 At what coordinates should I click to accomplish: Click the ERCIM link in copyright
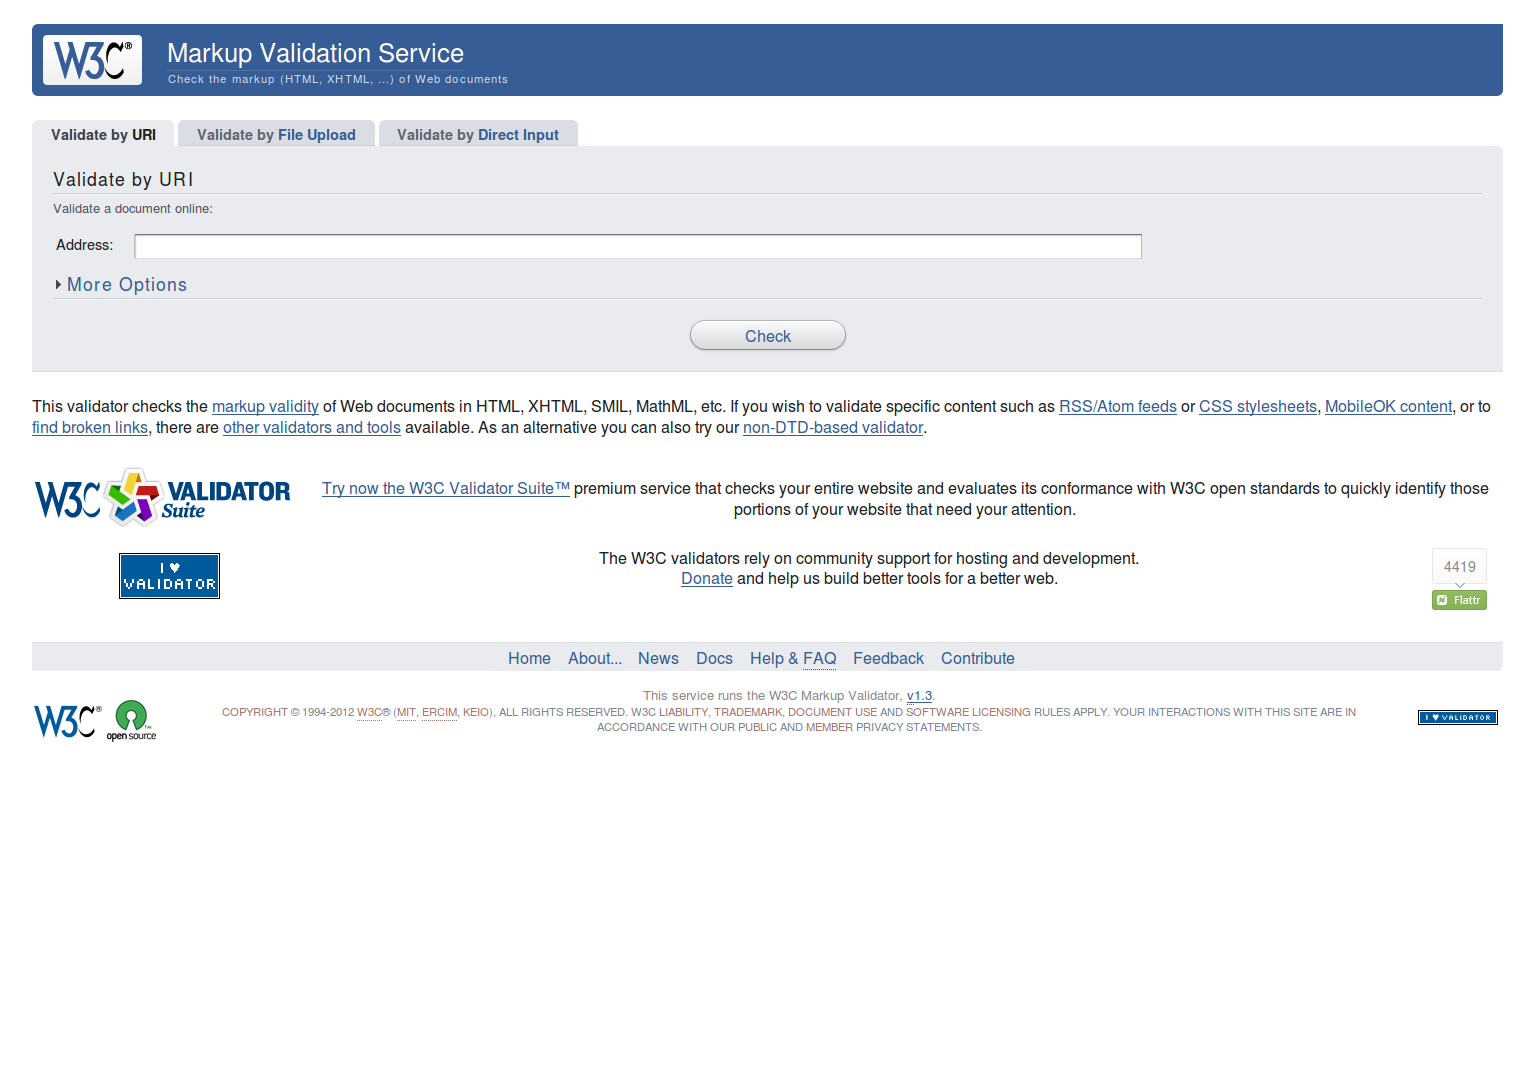point(439,712)
